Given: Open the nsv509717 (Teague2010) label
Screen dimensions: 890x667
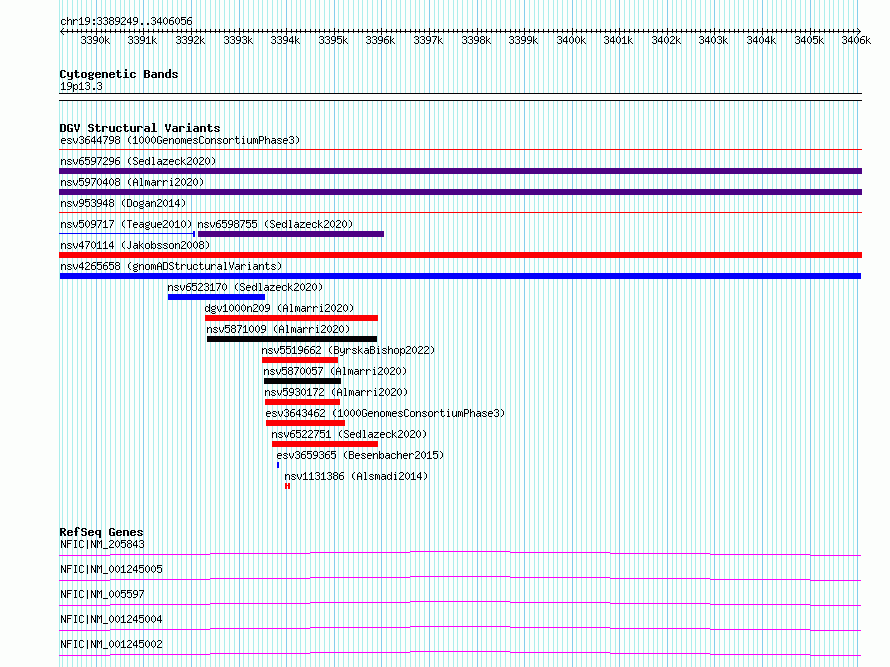Looking at the screenshot, I should [x=126, y=224].
